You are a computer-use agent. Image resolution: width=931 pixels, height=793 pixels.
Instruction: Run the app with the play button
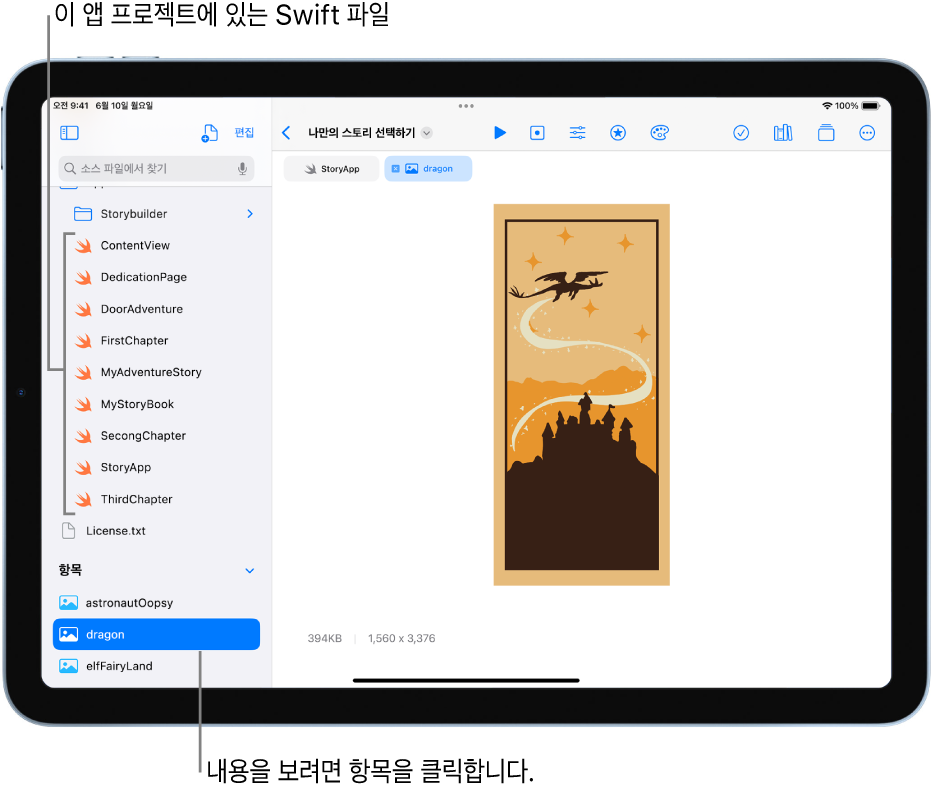[x=500, y=133]
